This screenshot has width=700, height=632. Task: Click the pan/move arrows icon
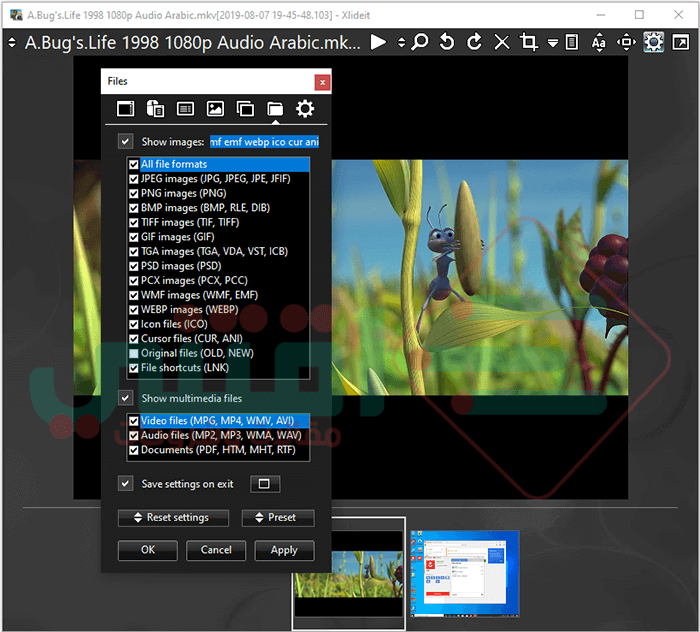[x=626, y=43]
